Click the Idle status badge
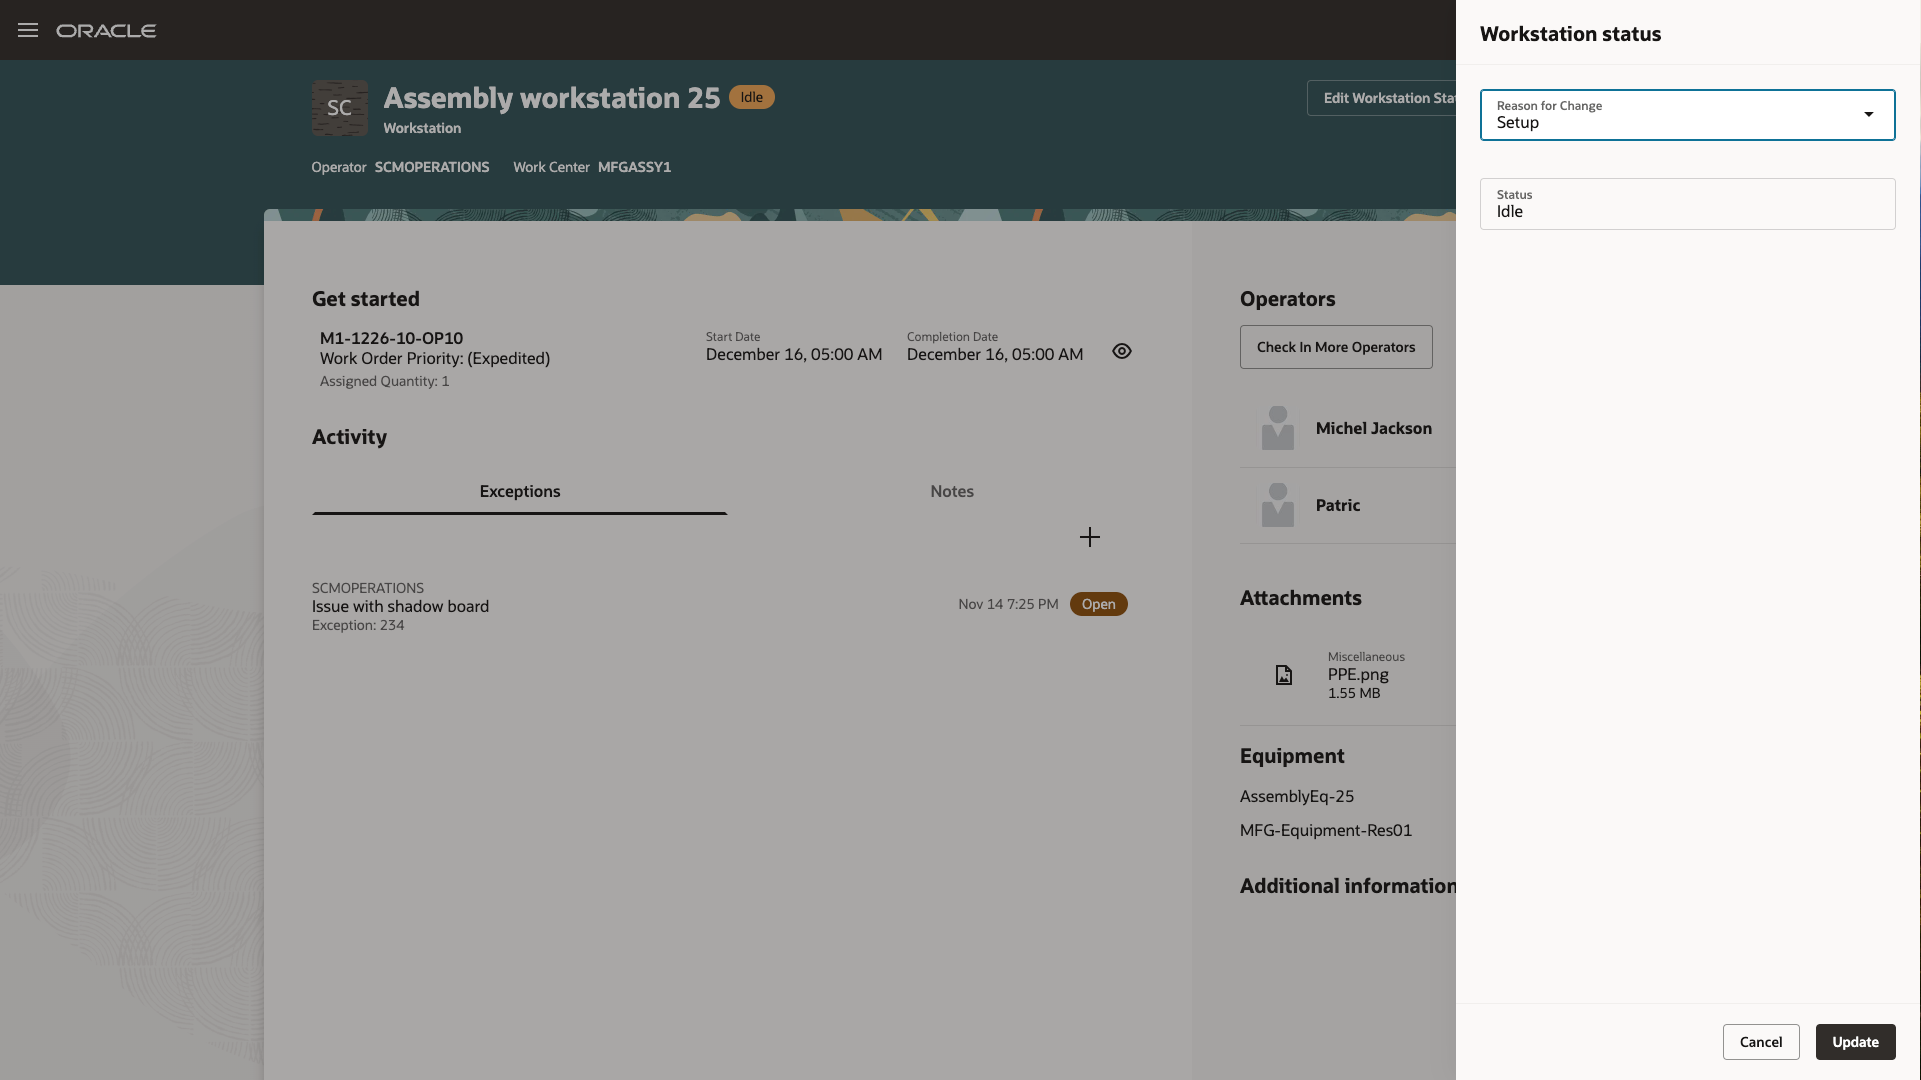The image size is (1921, 1080). pos(751,97)
